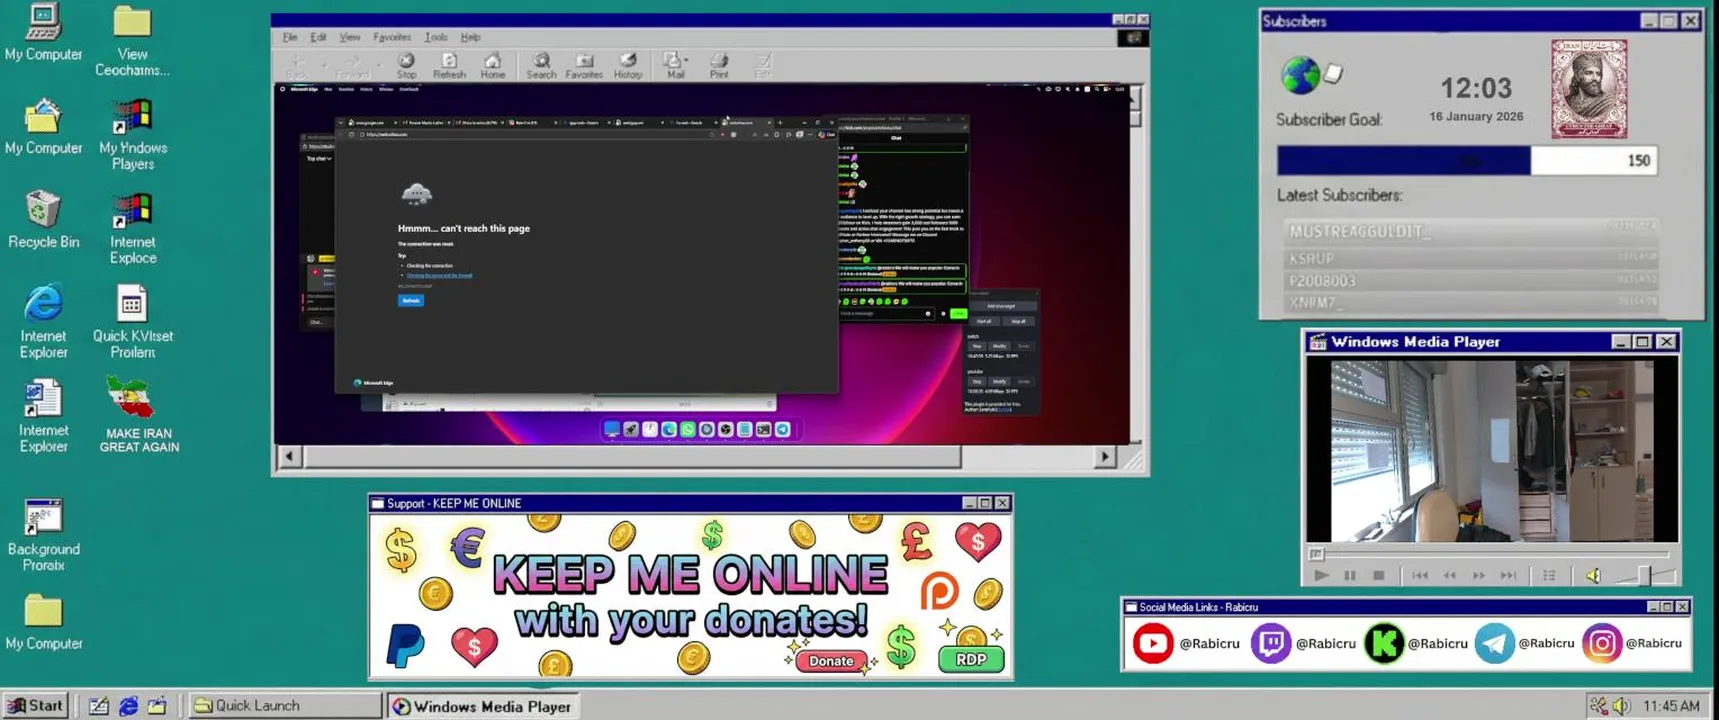The width and height of the screenshot is (1719, 720).
Task: Click the Internet Explorer quick launch icon
Action: (x=128, y=705)
